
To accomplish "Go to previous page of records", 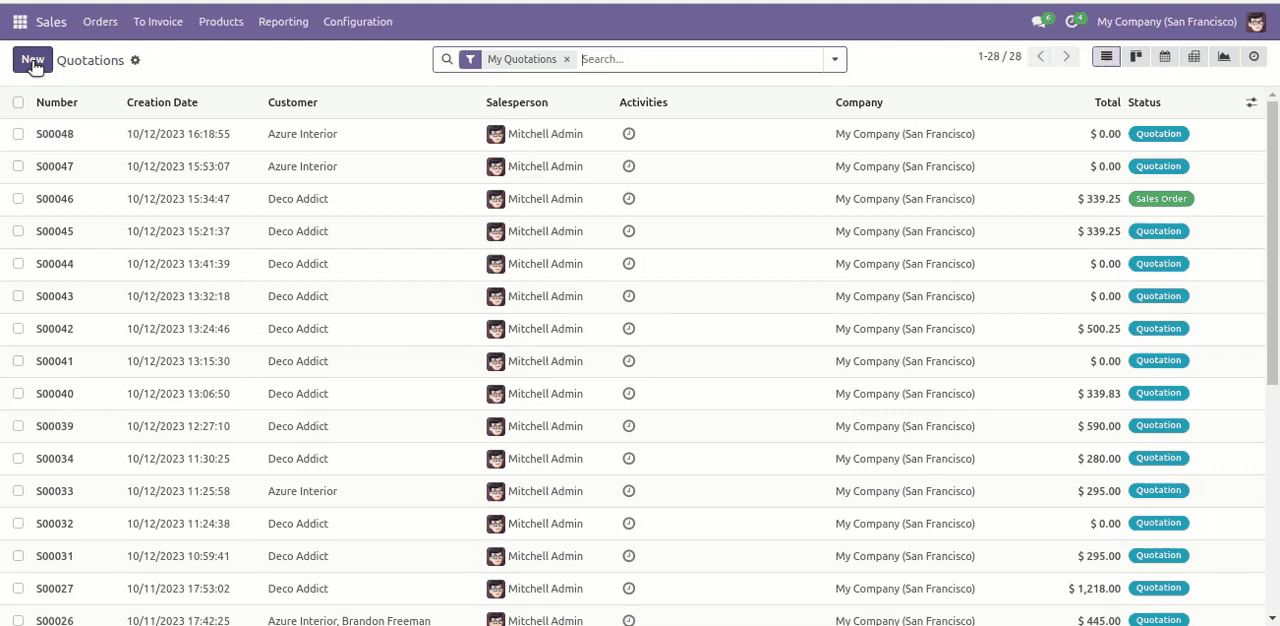I will [x=1041, y=57].
